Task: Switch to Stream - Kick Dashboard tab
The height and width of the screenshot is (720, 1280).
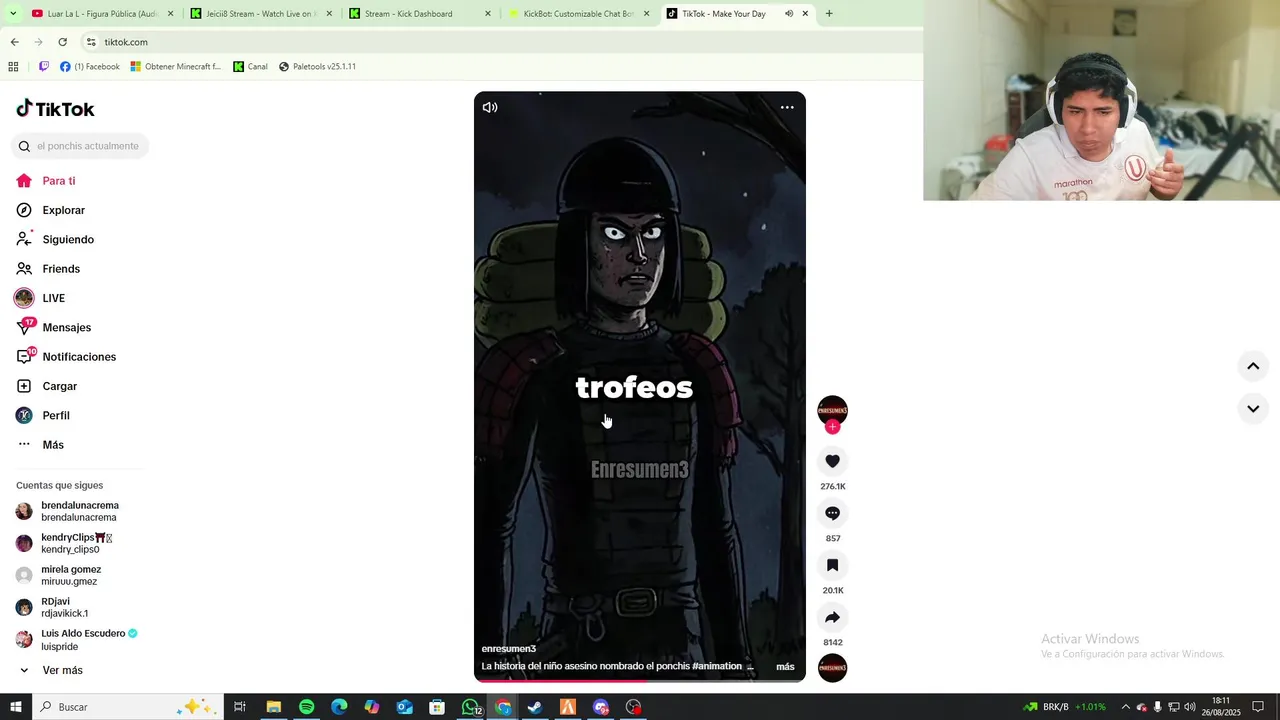Action: click(418, 14)
